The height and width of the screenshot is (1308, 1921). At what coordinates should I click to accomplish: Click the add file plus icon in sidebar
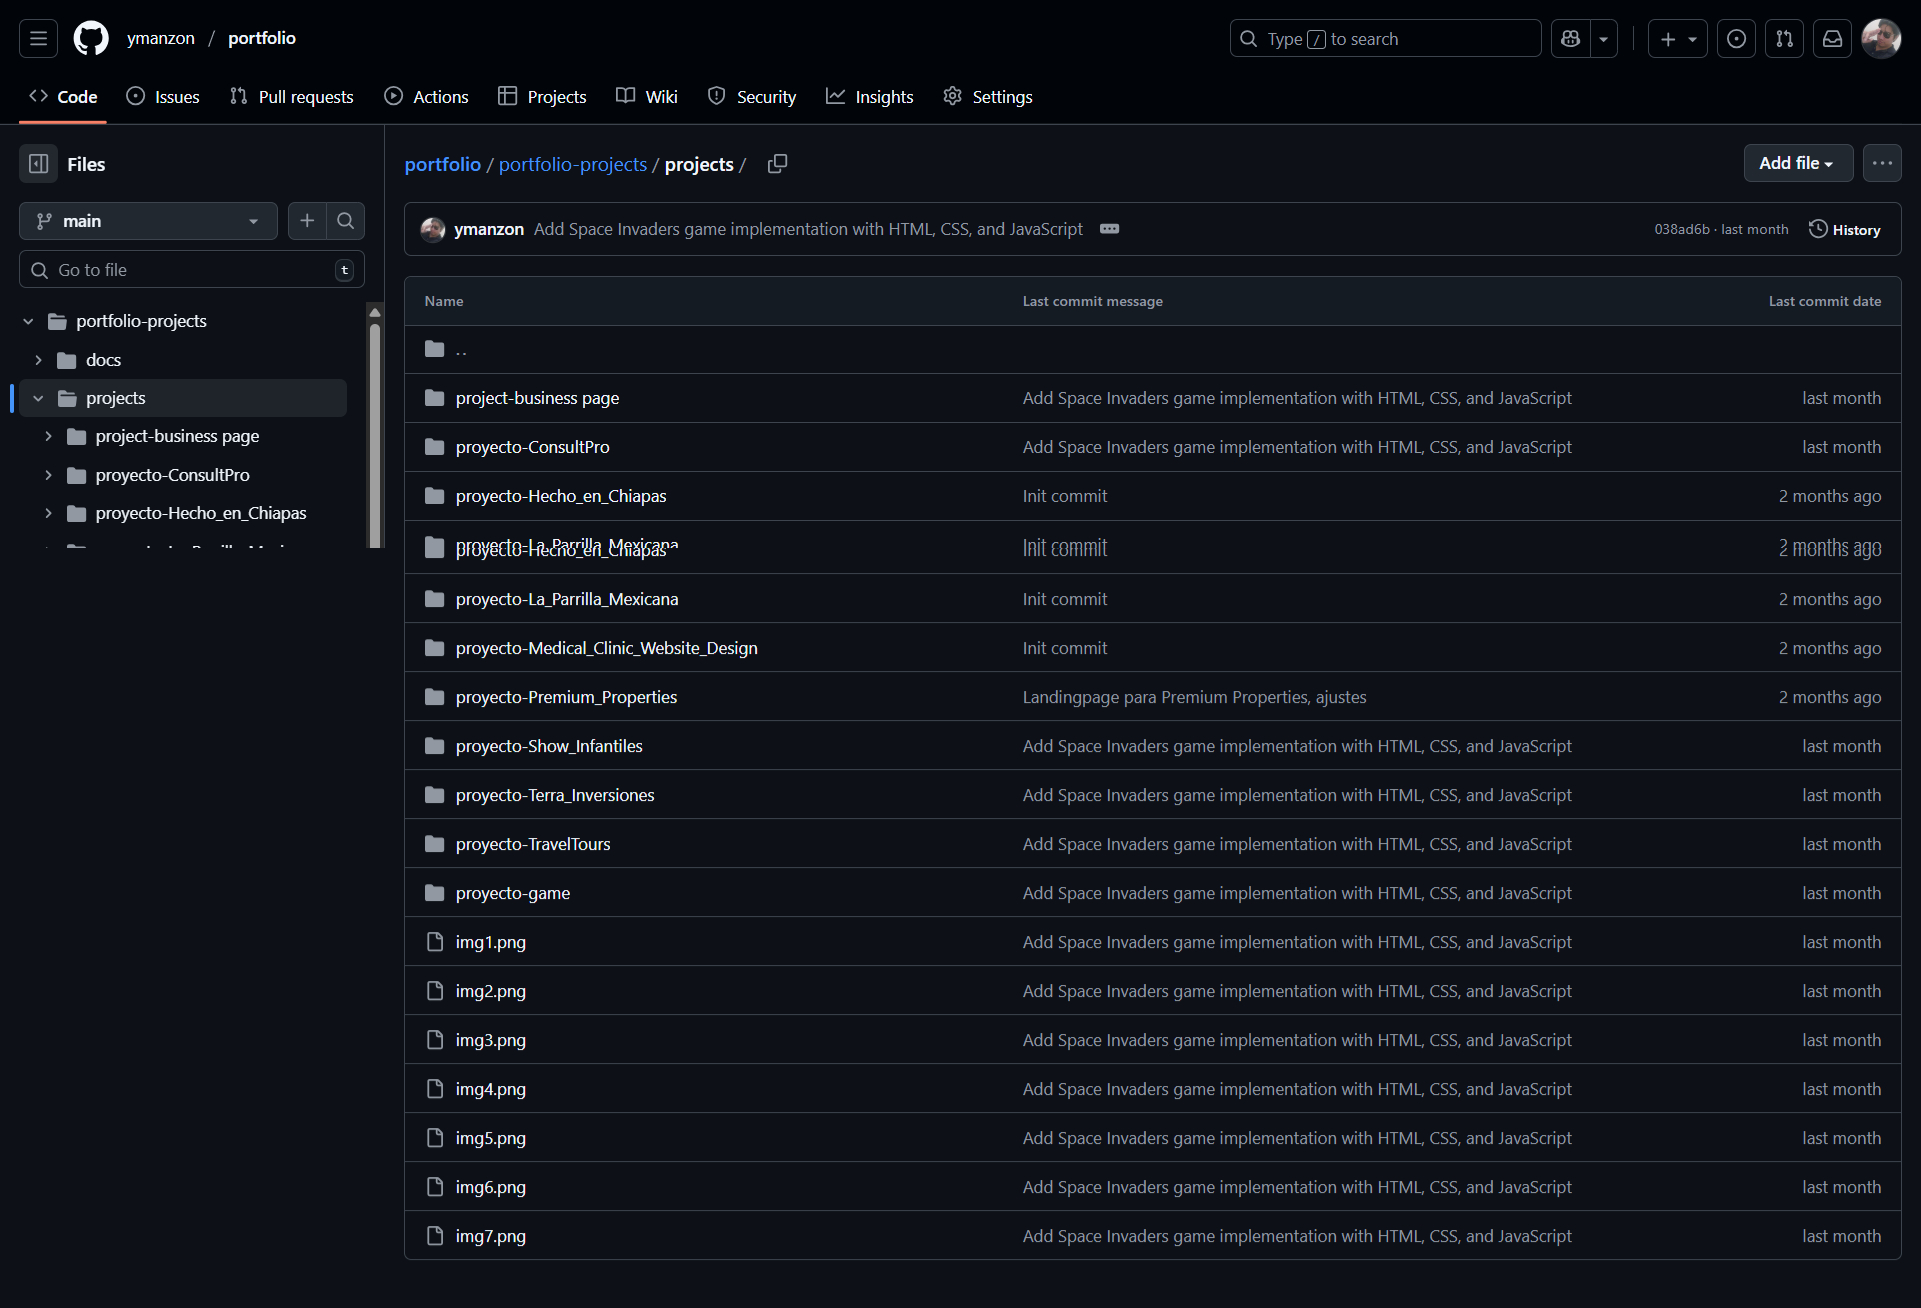307,221
